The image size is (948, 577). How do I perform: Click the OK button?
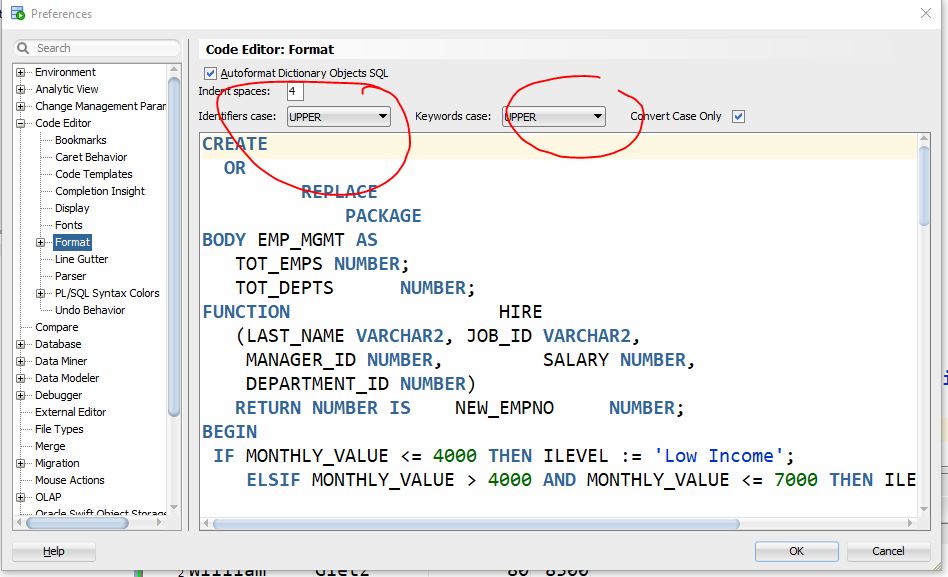click(796, 551)
